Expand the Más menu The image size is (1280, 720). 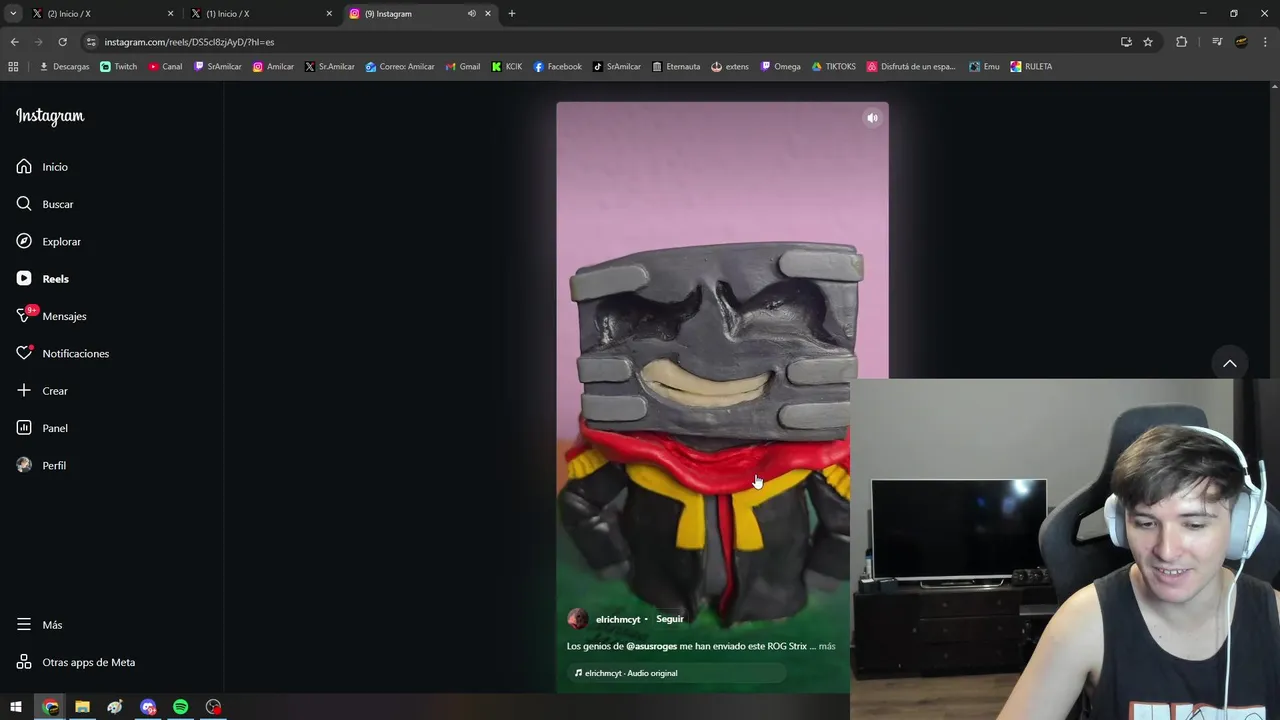(39, 625)
